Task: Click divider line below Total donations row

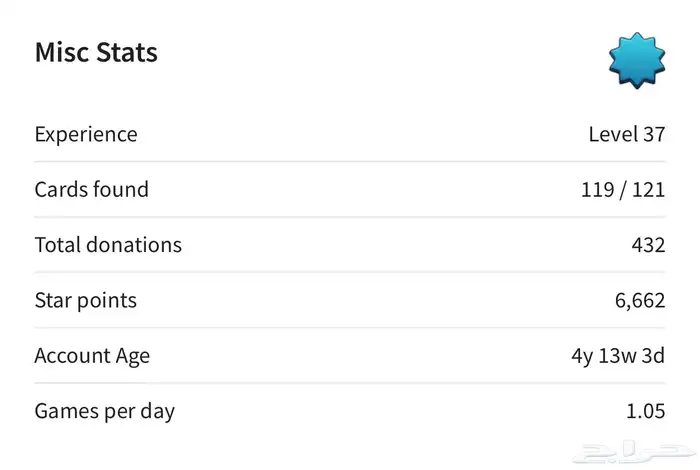Action: click(350, 272)
